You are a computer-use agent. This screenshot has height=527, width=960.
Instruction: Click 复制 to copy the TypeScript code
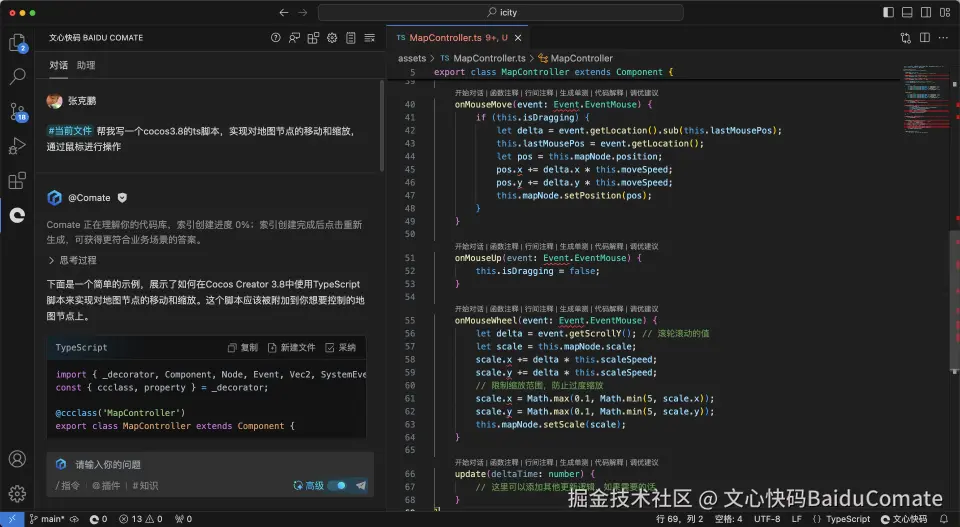pyautogui.click(x=242, y=348)
